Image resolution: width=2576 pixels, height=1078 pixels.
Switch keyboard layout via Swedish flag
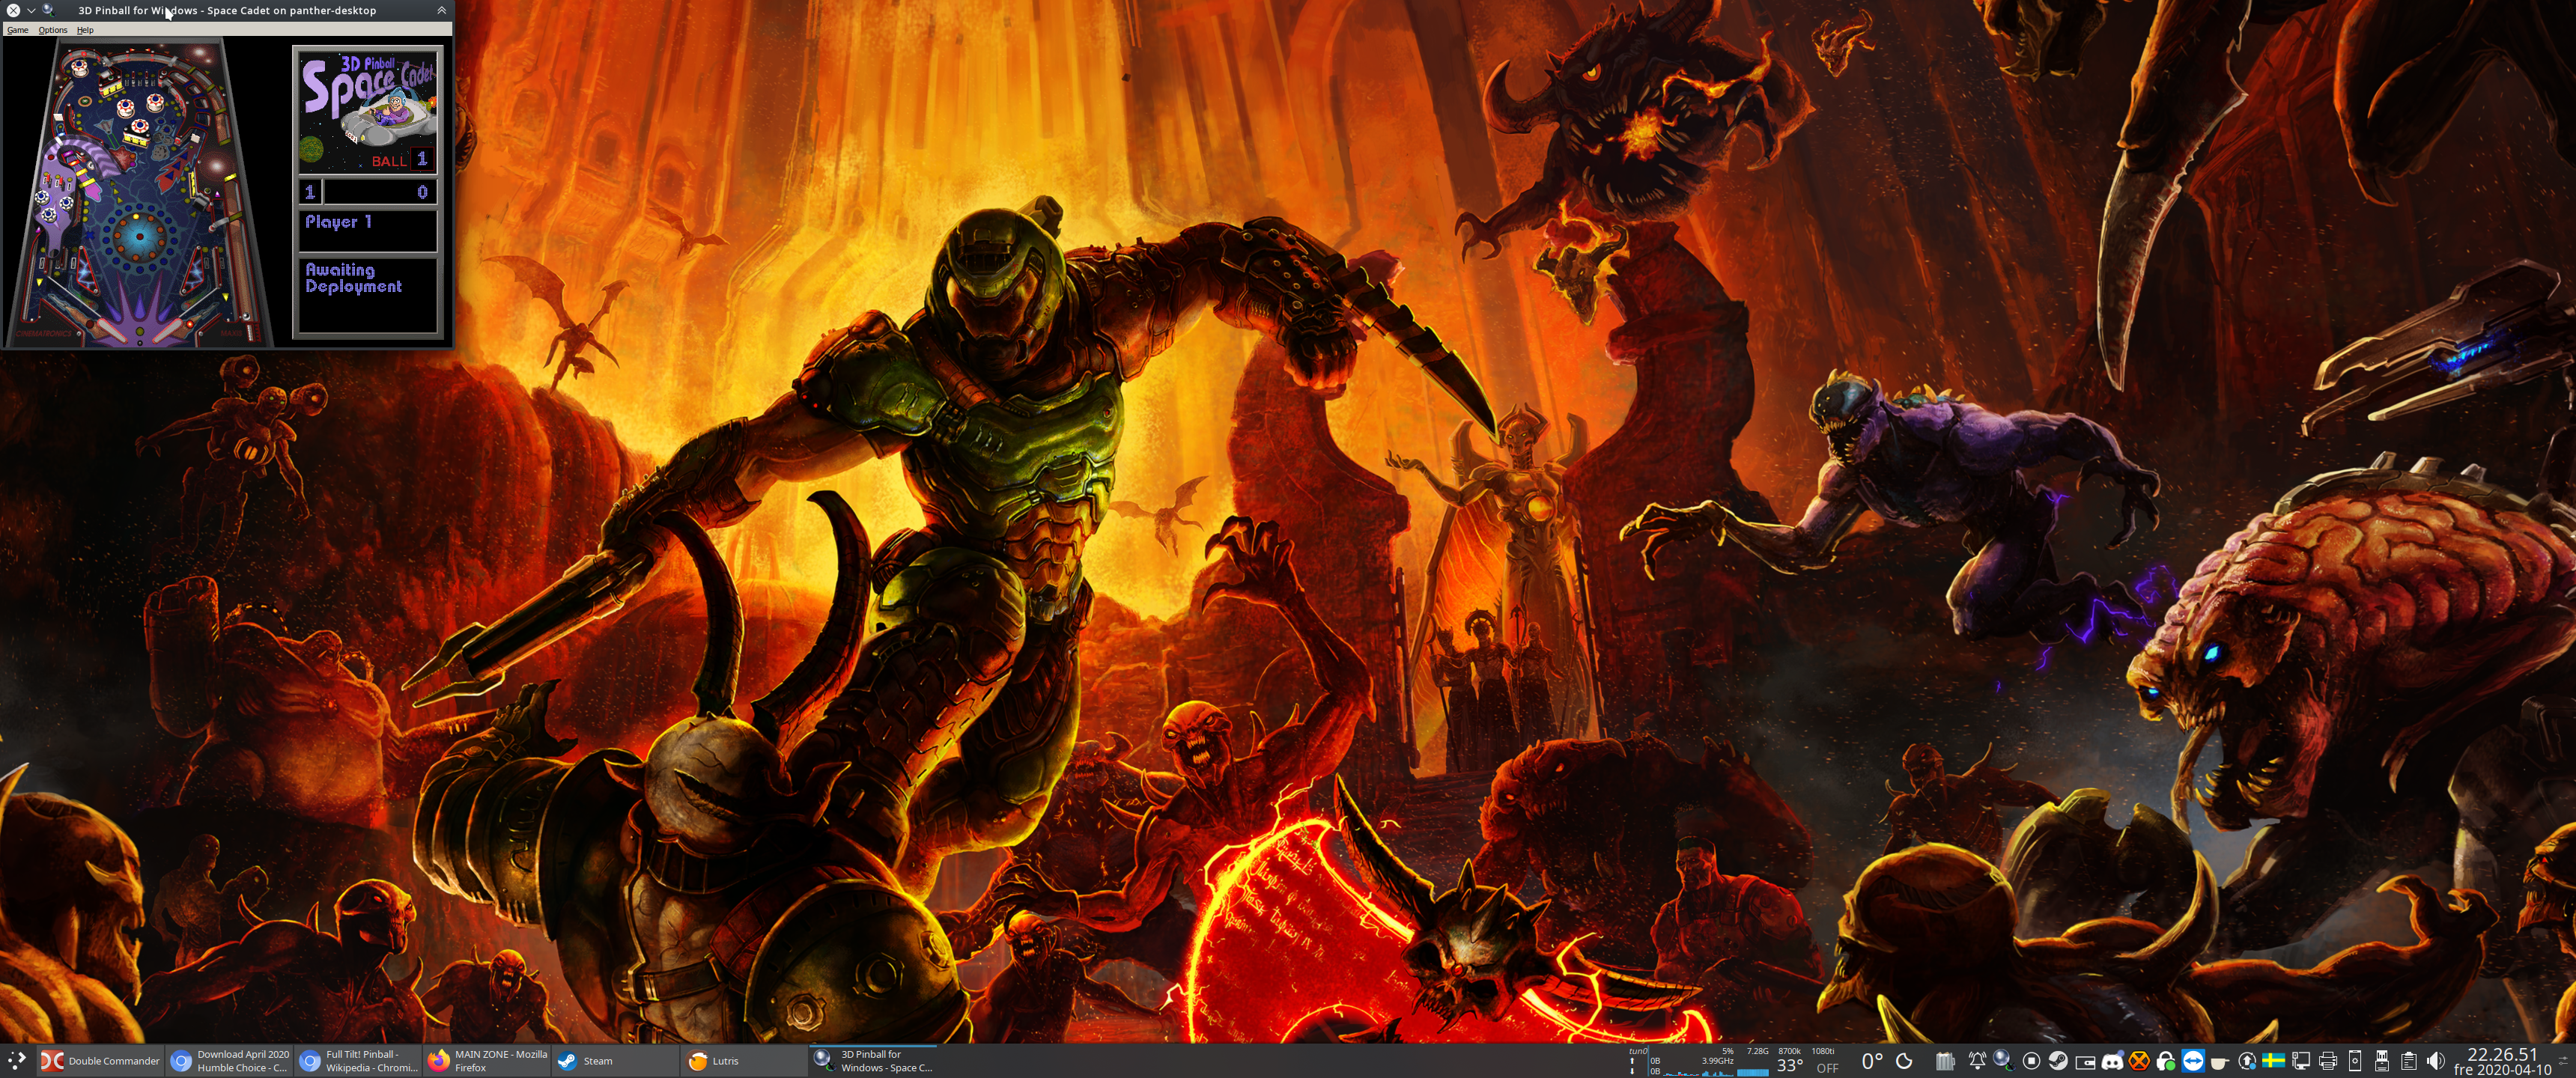(2273, 1060)
